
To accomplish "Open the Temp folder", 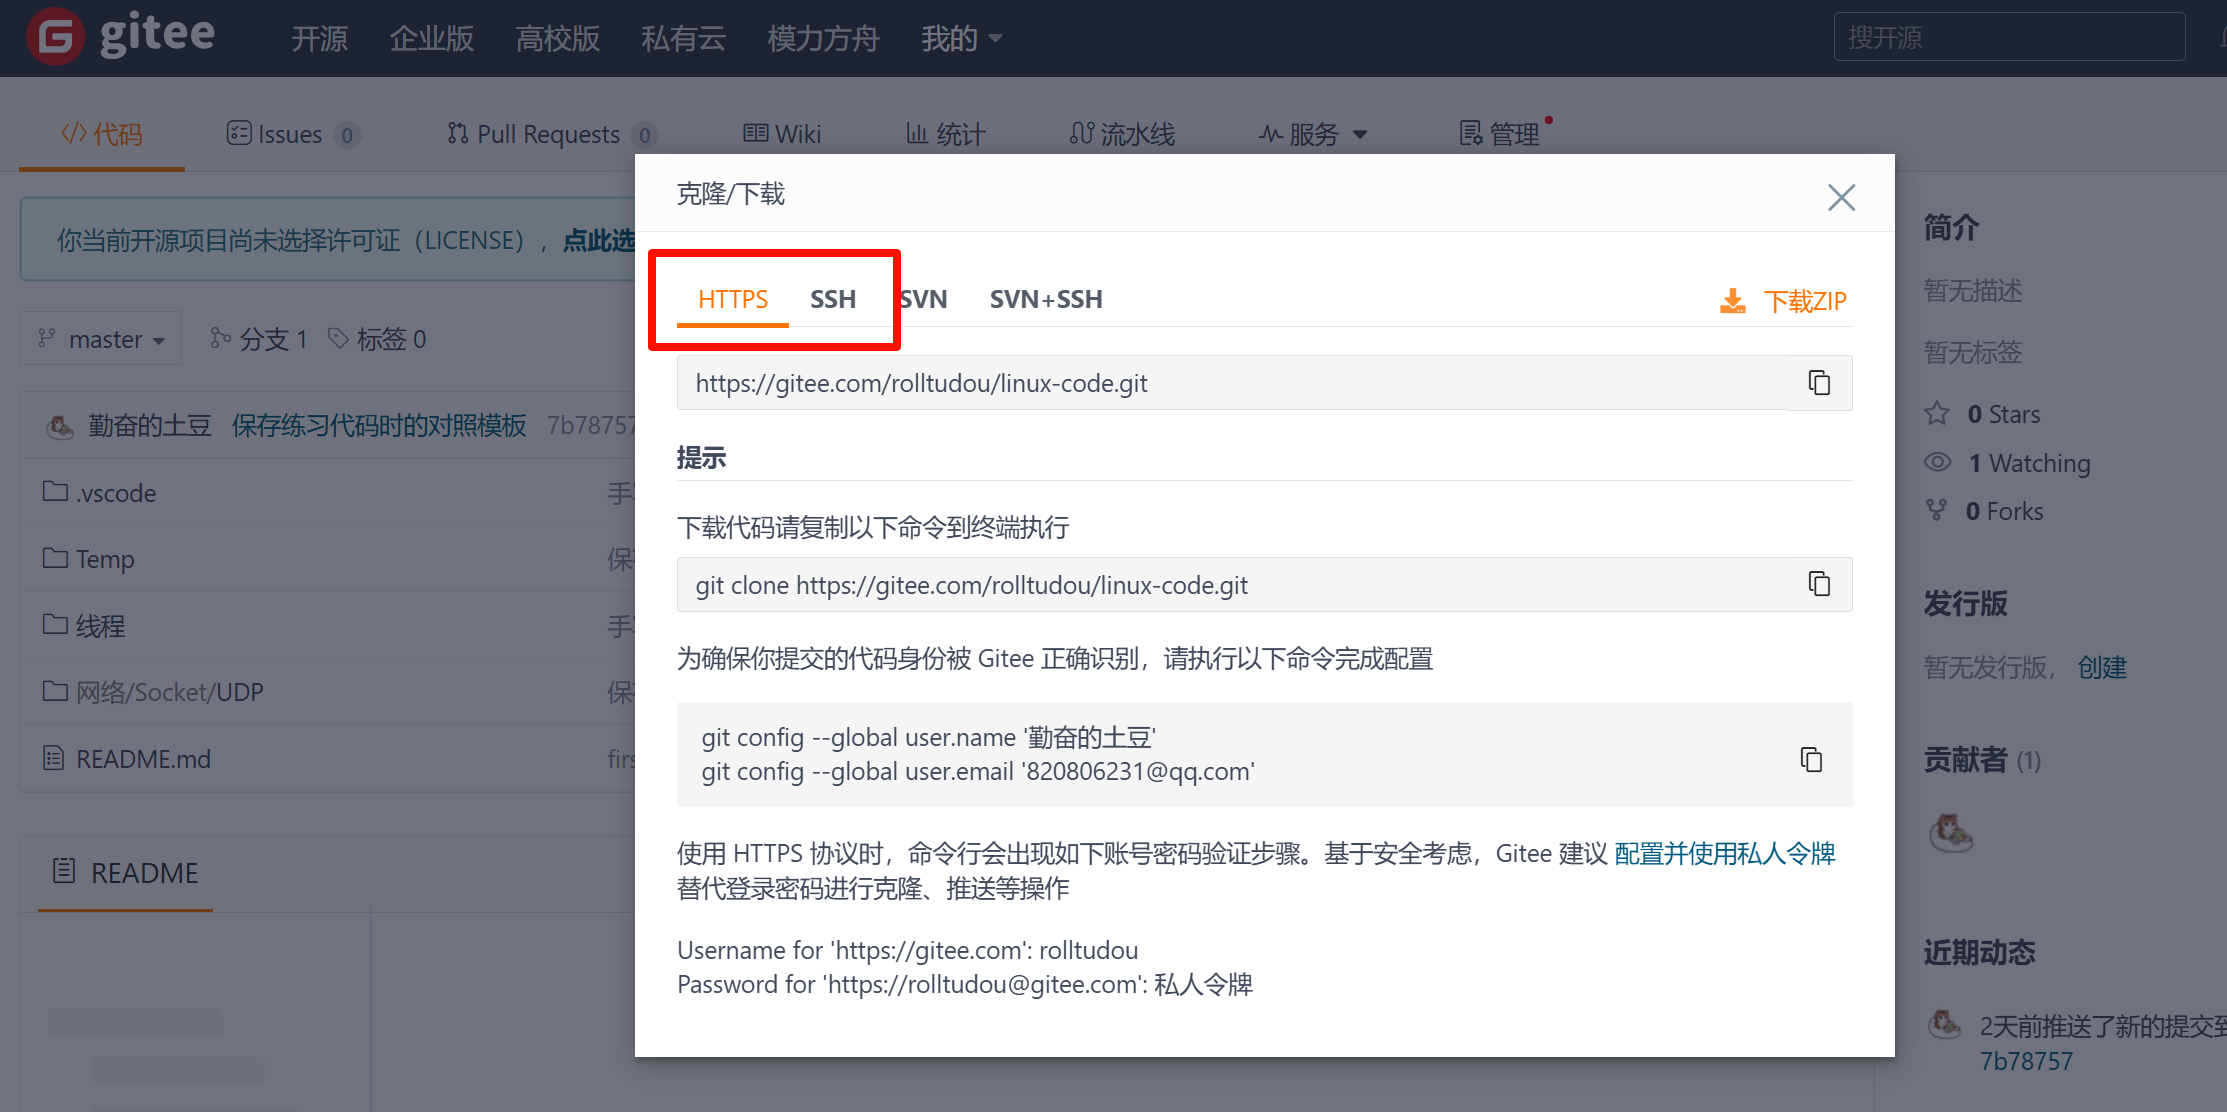I will [105, 559].
